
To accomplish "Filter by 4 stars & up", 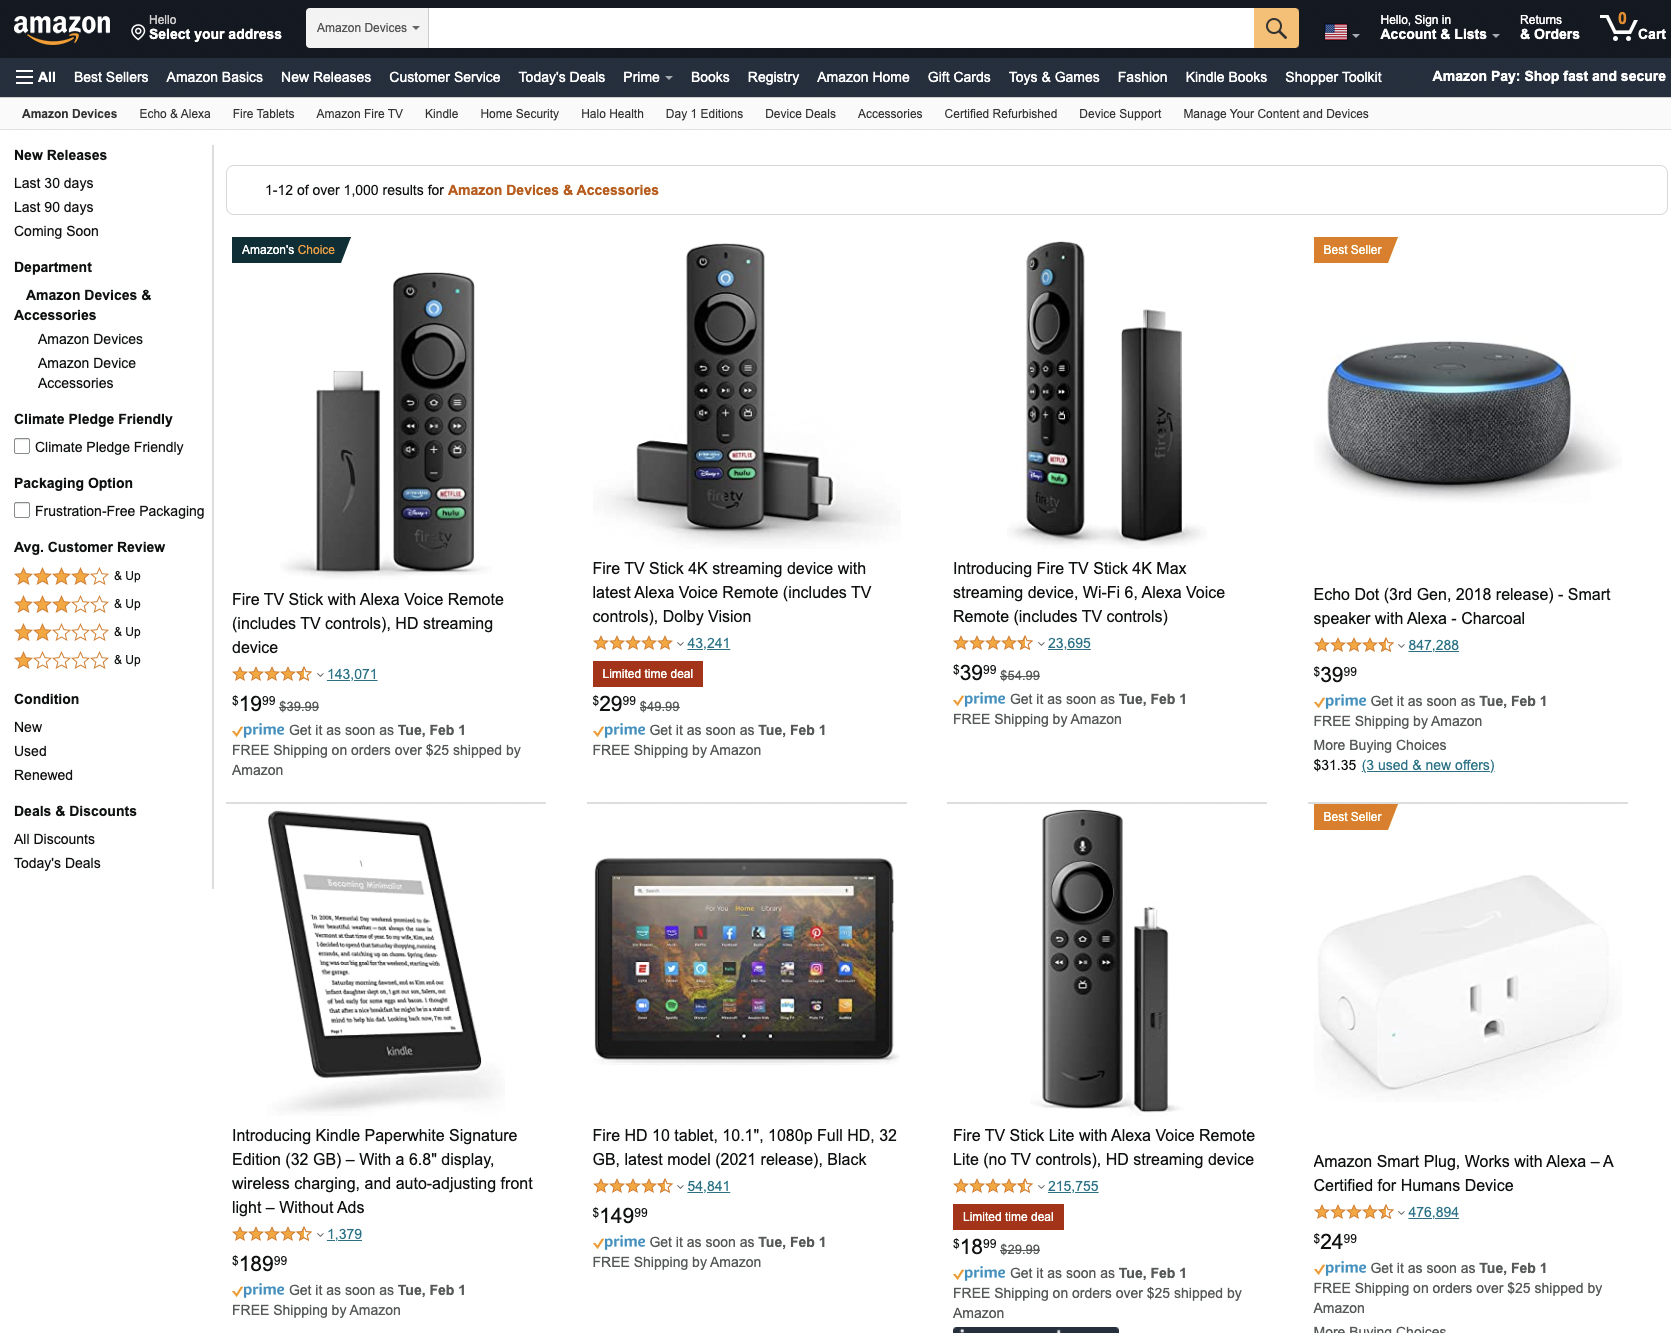I will tap(77, 576).
